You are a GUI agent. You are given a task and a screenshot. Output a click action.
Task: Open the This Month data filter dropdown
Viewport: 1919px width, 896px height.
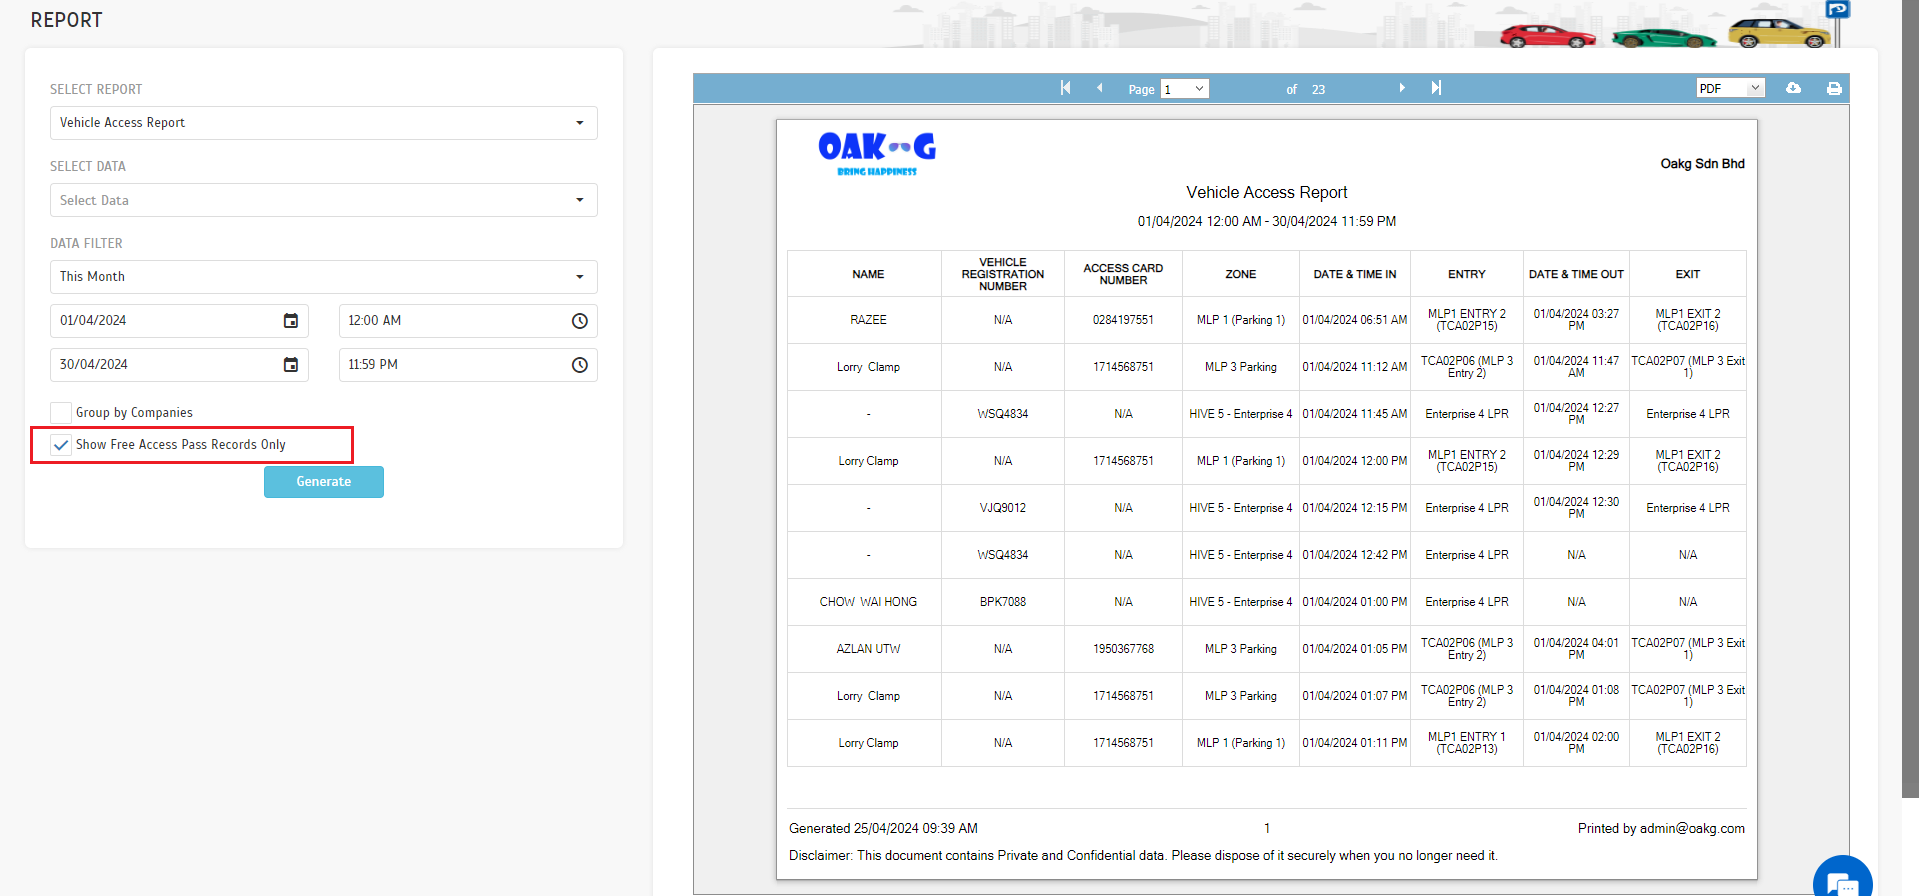[323, 277]
